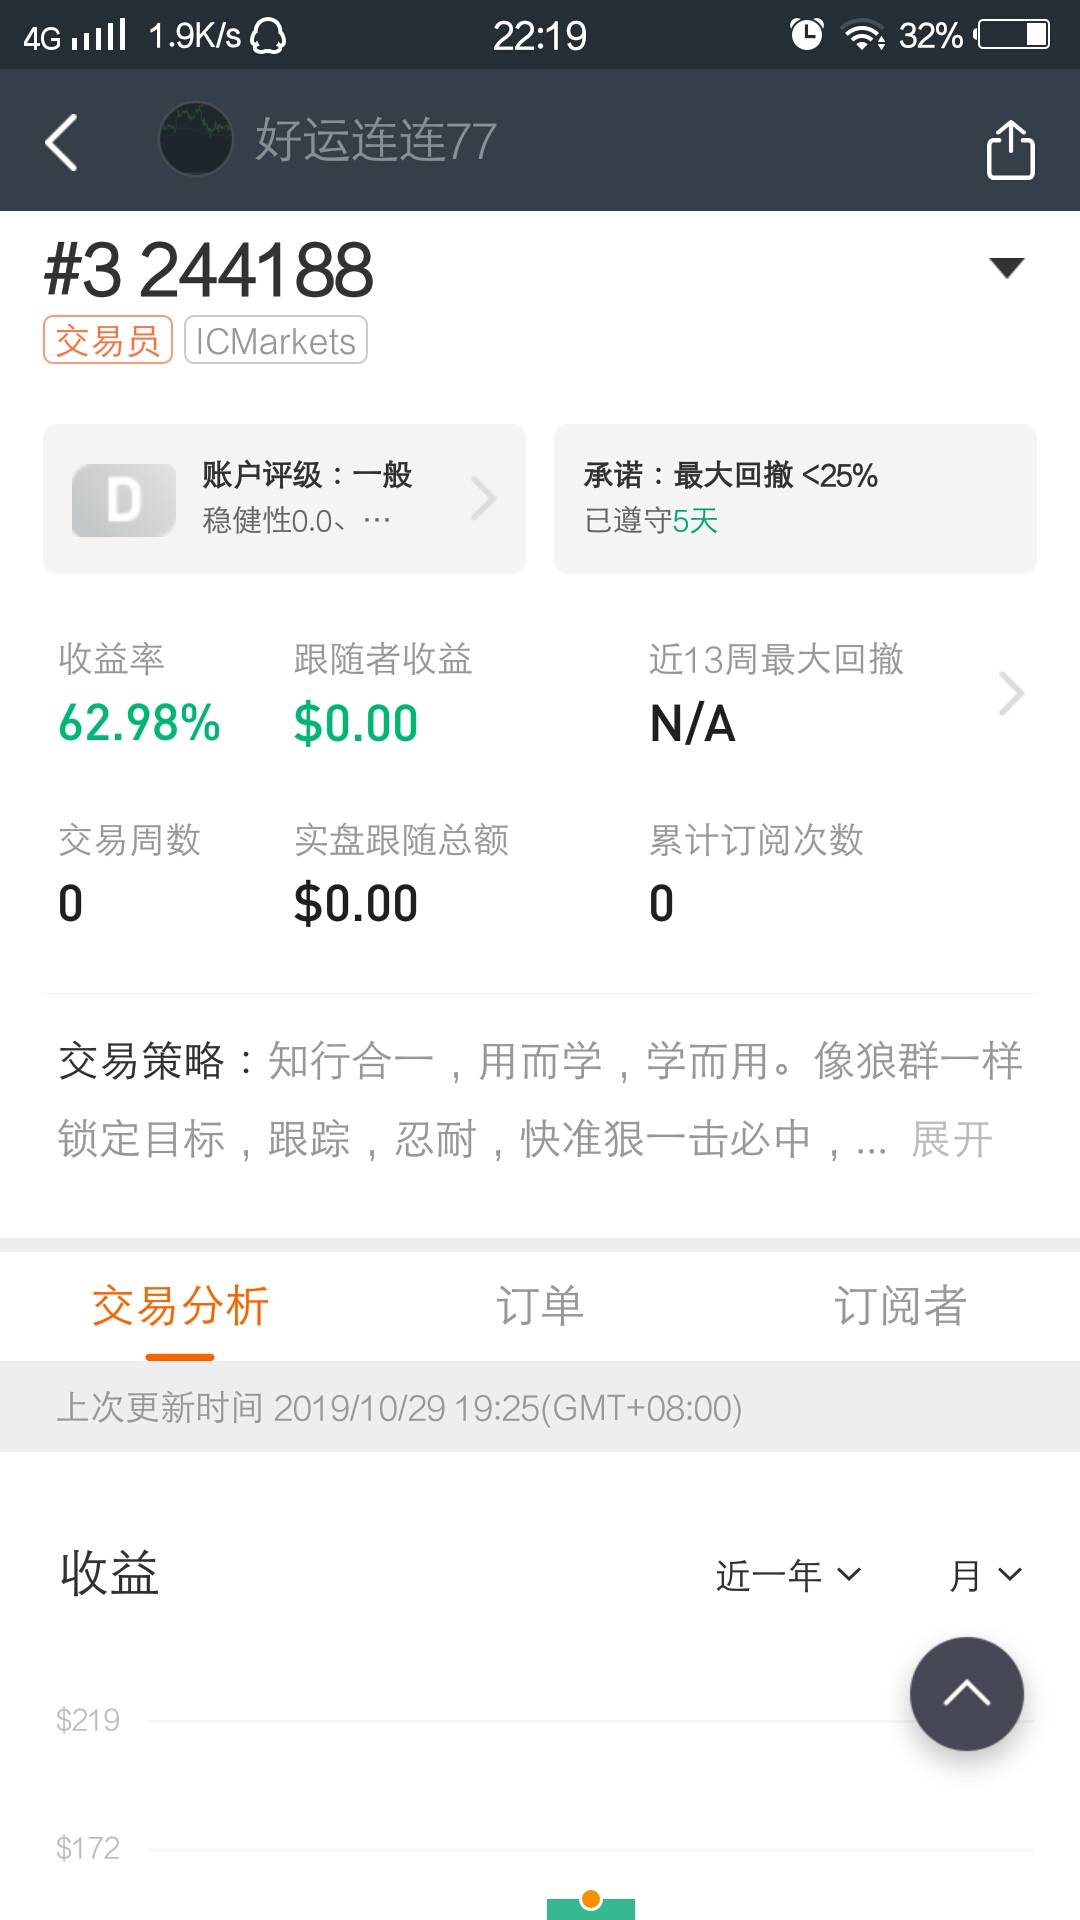Switch to the 订阅者 tab
This screenshot has width=1080, height=1920.
900,1306
